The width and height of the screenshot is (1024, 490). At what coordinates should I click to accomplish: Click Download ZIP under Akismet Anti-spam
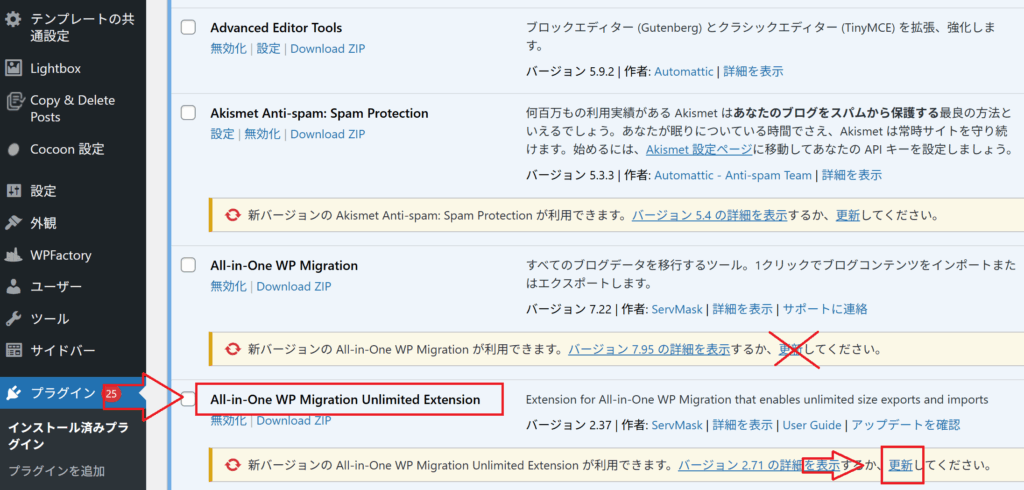click(328, 134)
